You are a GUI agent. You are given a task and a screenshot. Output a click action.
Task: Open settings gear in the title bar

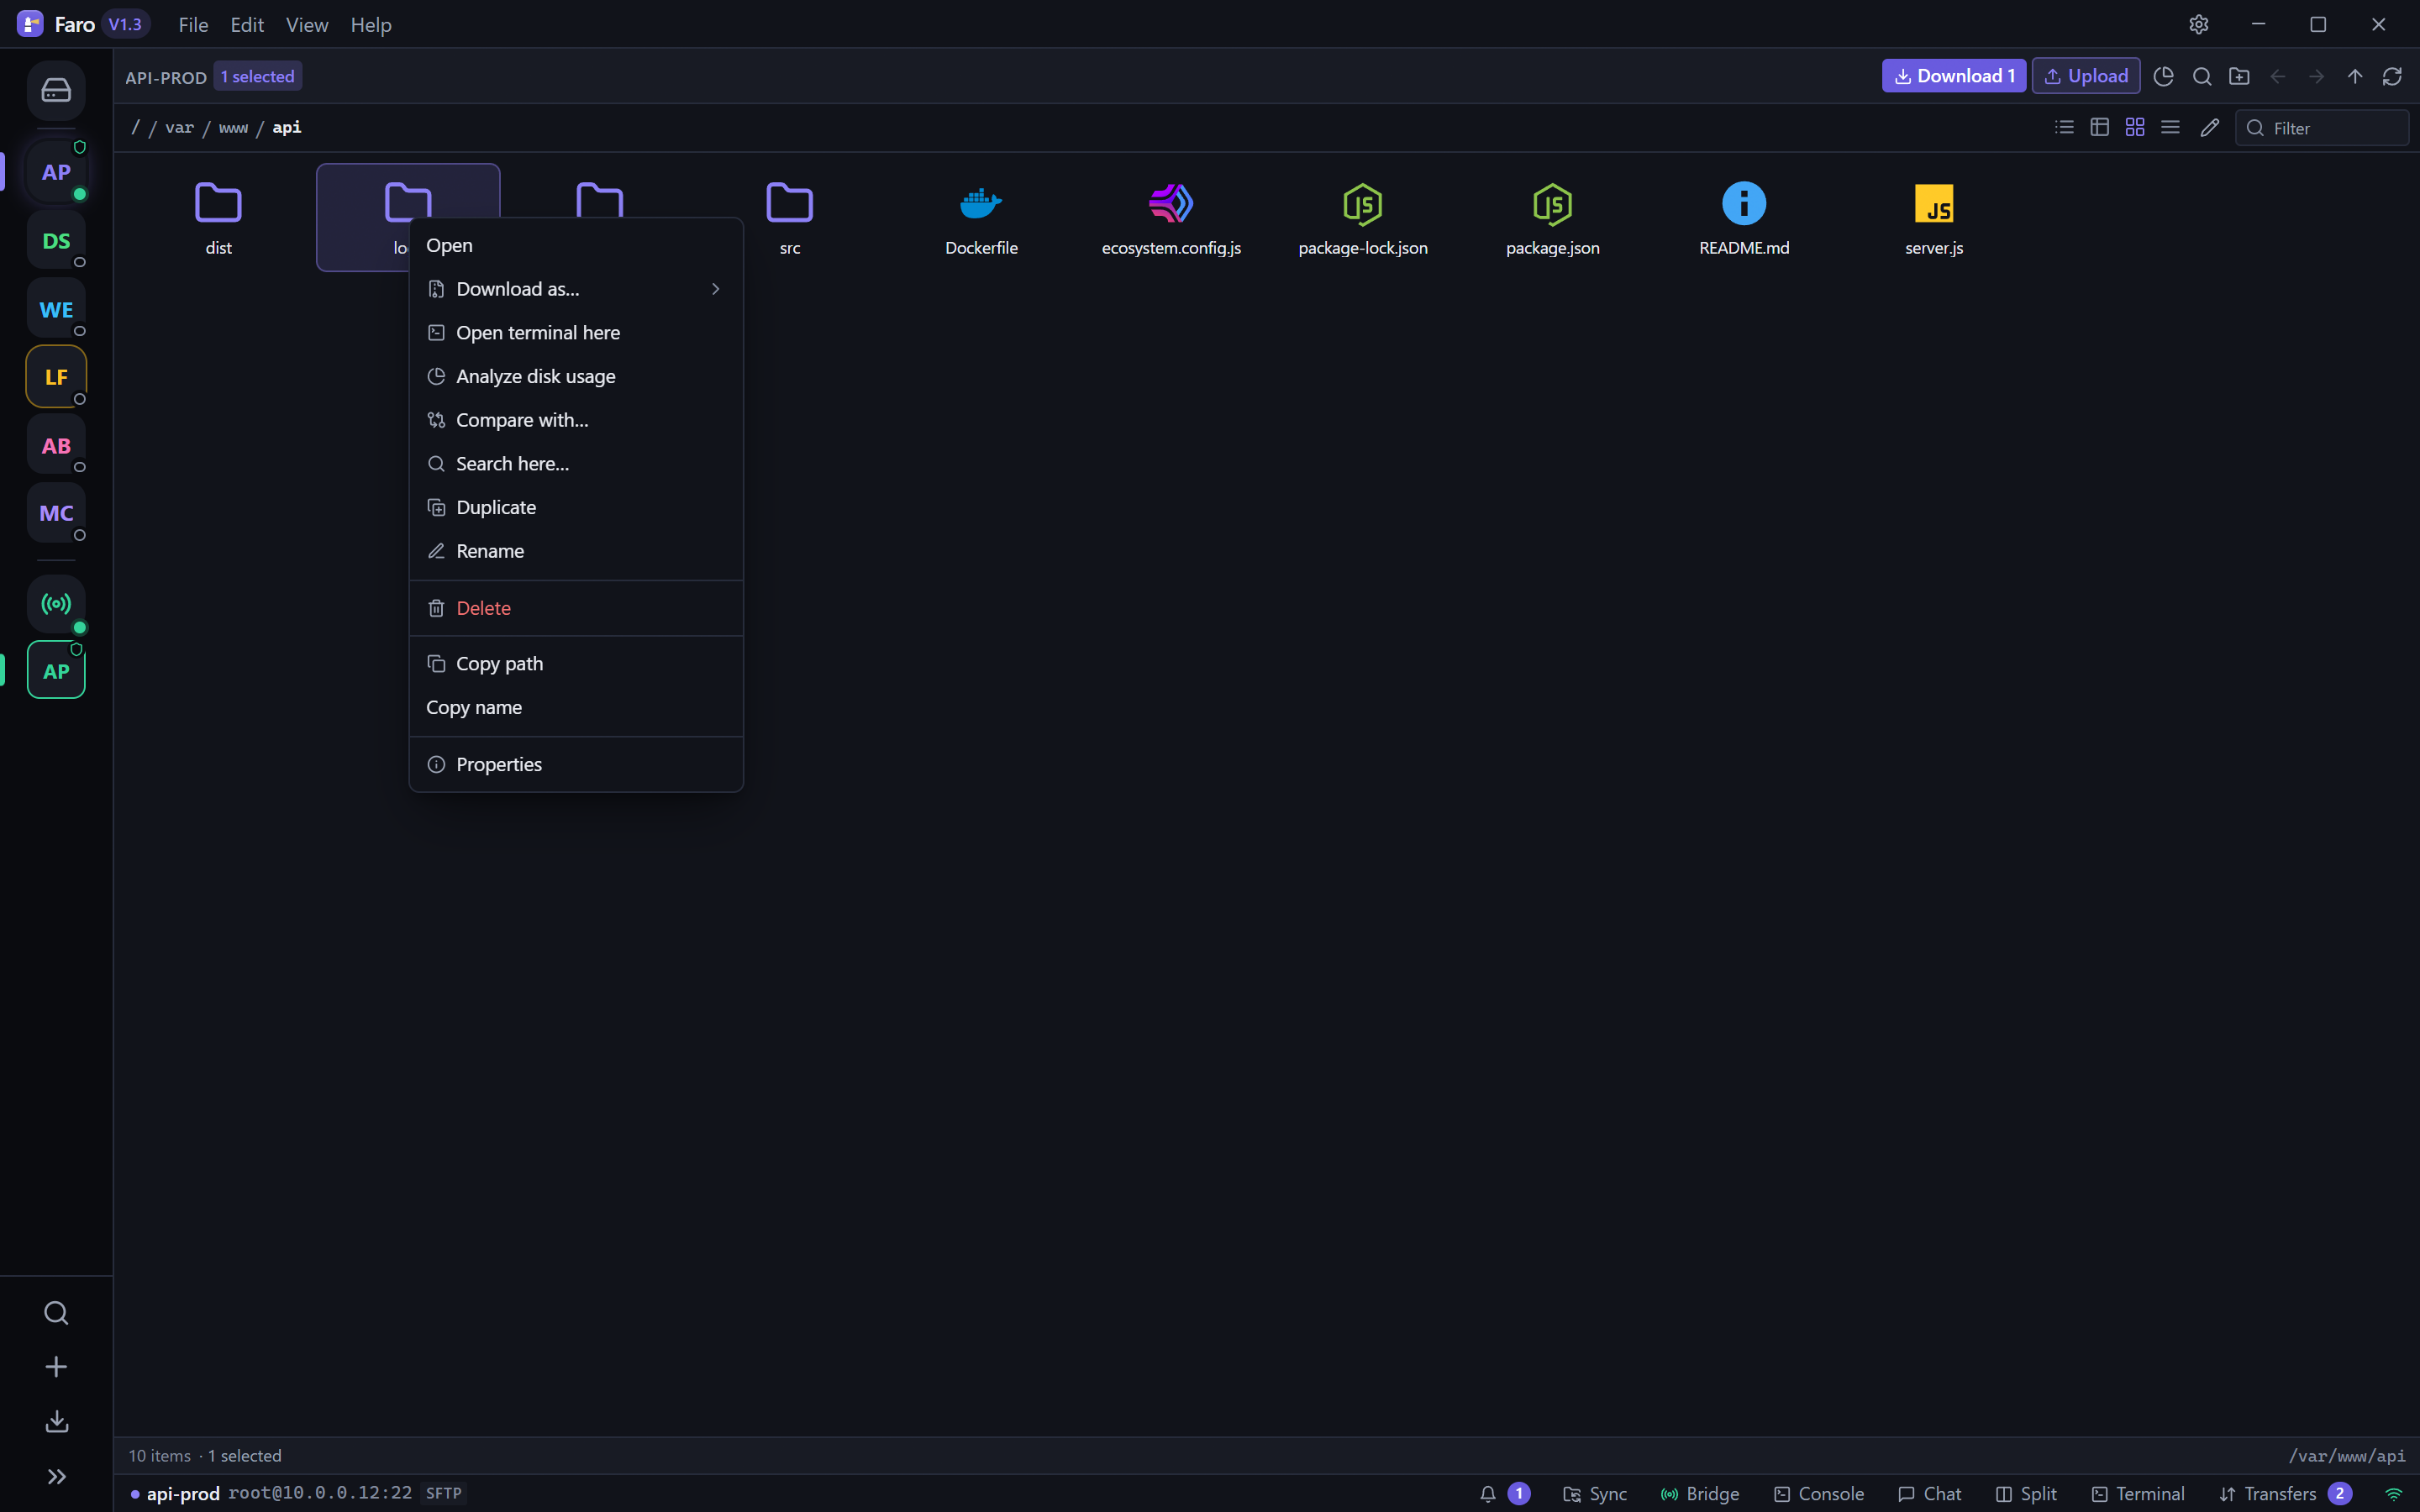click(x=2198, y=24)
